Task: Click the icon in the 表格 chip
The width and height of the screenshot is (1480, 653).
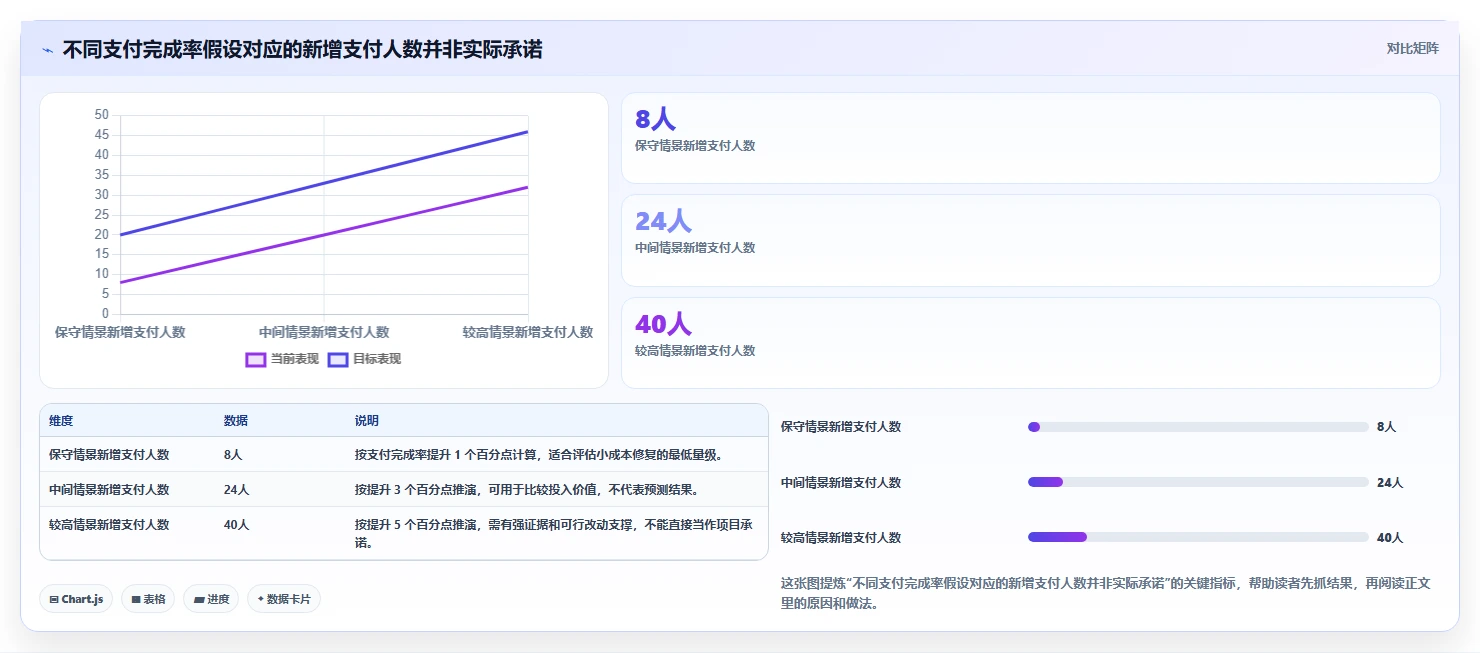Action: (136, 600)
